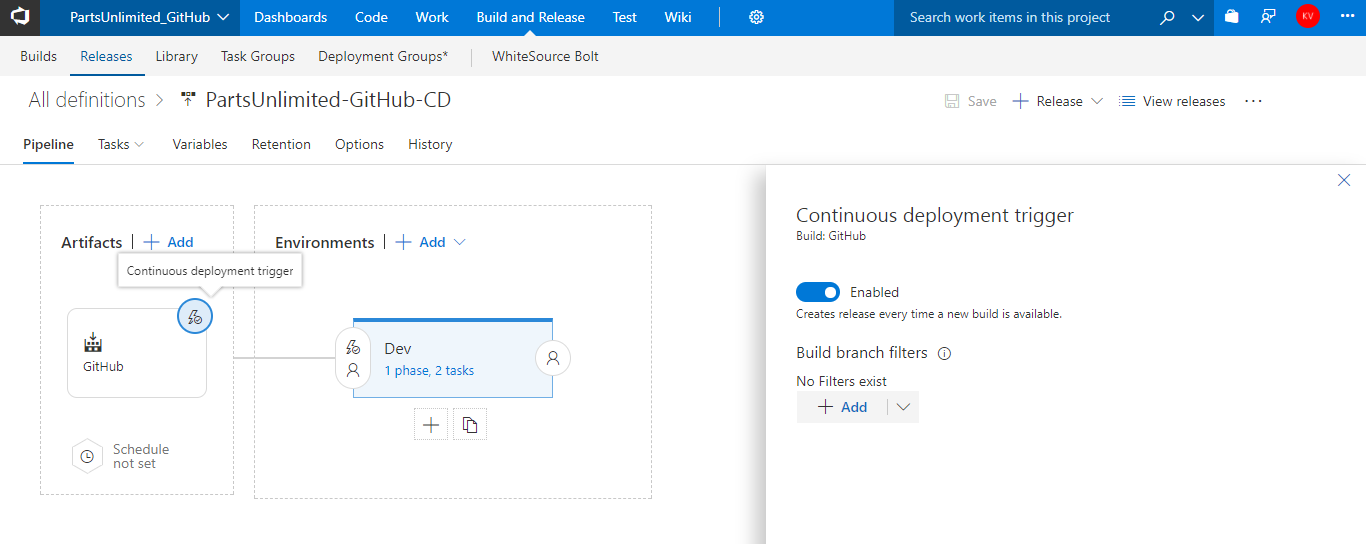1366x544 pixels.
Task: Open the WhiteSource Bolt tab
Action: (x=545, y=56)
